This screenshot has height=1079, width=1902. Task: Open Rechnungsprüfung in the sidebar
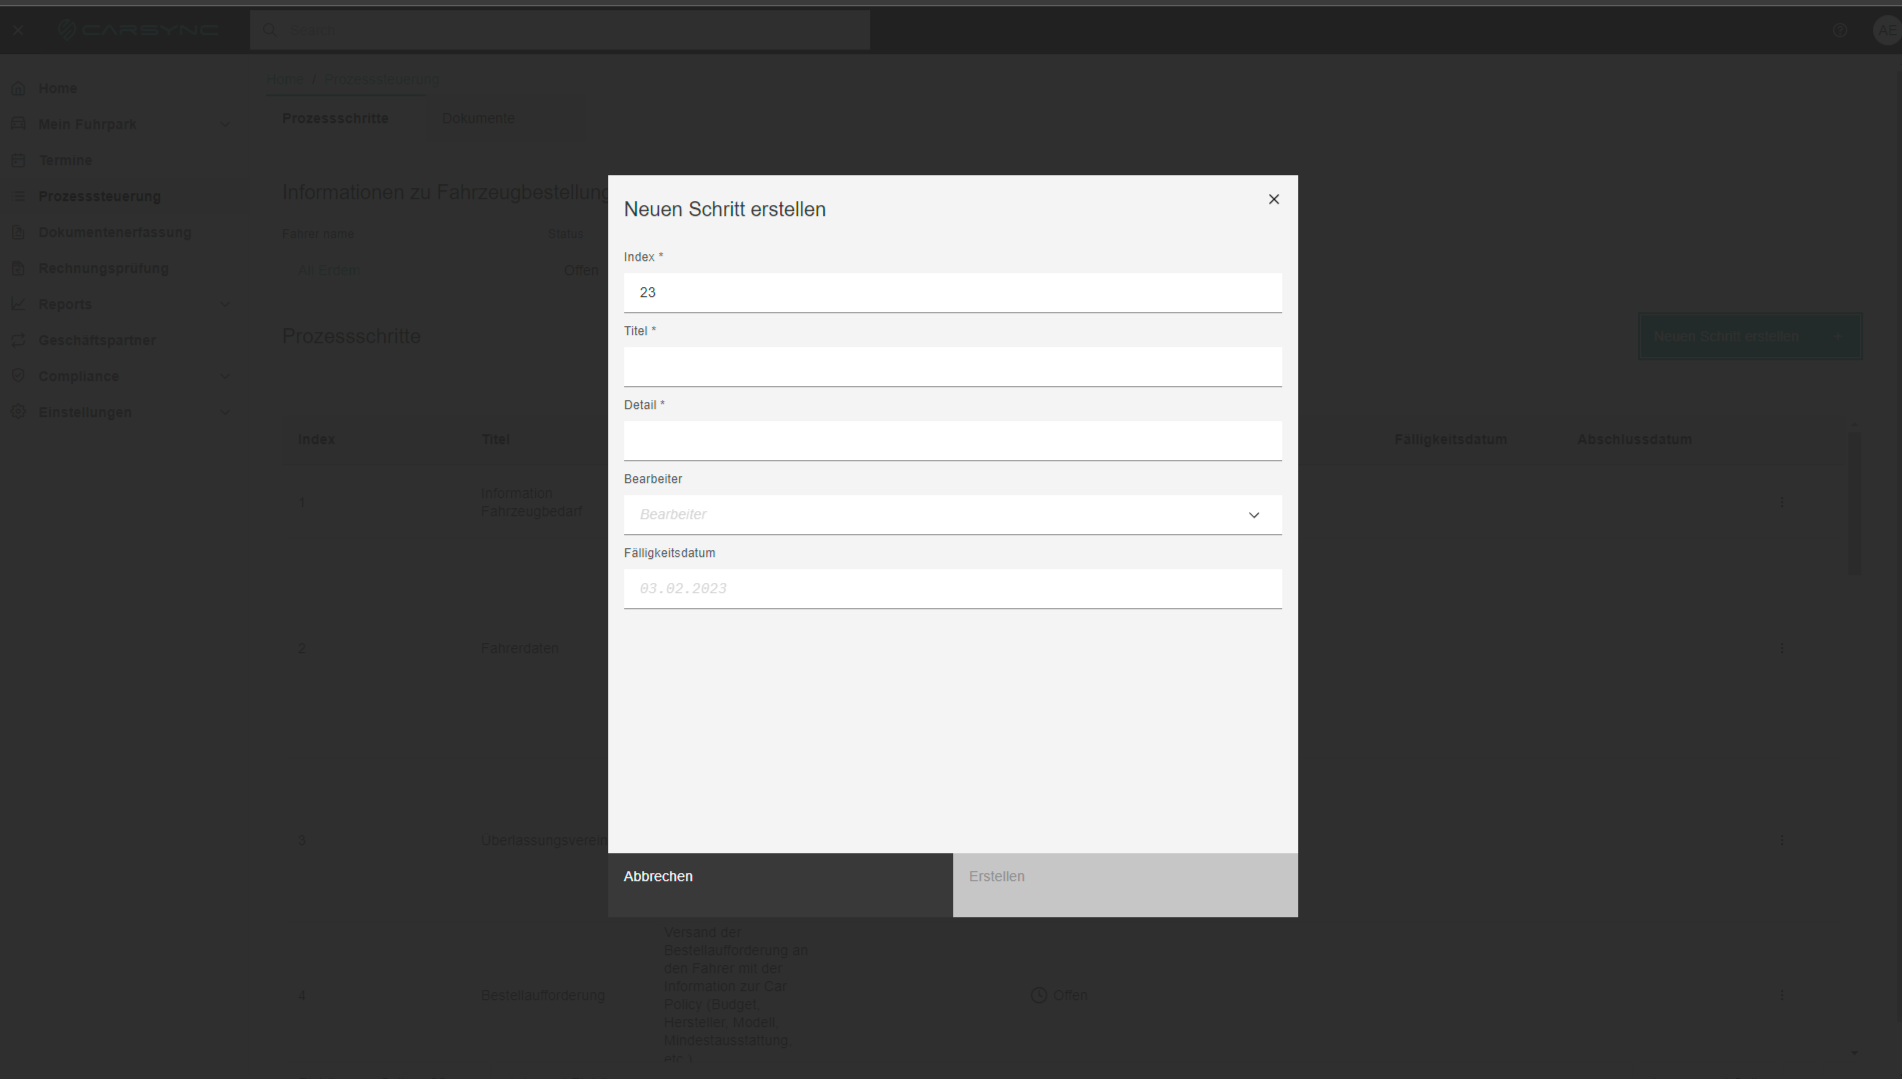(103, 268)
